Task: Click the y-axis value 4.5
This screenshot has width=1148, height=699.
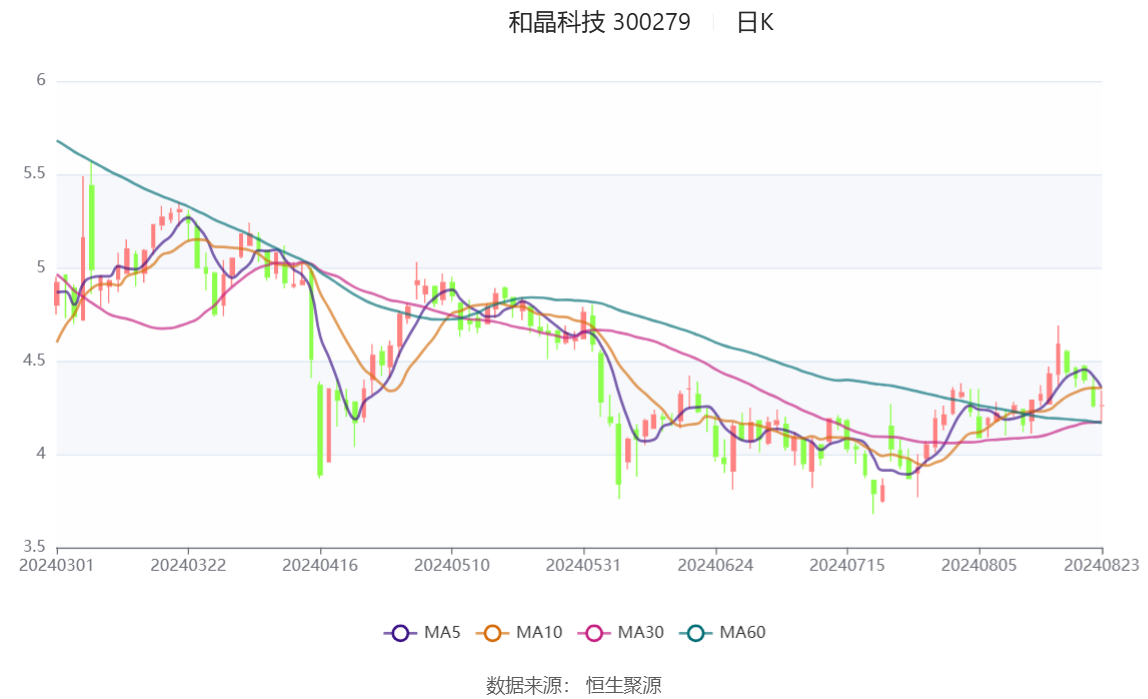Action: (34, 360)
